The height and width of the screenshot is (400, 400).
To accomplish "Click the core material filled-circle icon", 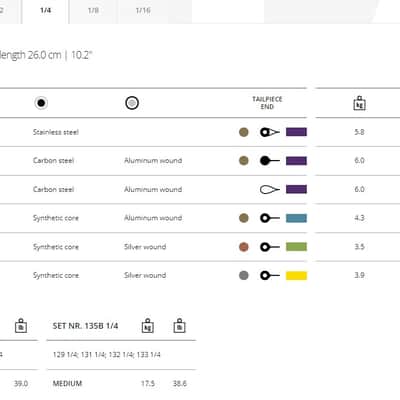I will pos(41,103).
